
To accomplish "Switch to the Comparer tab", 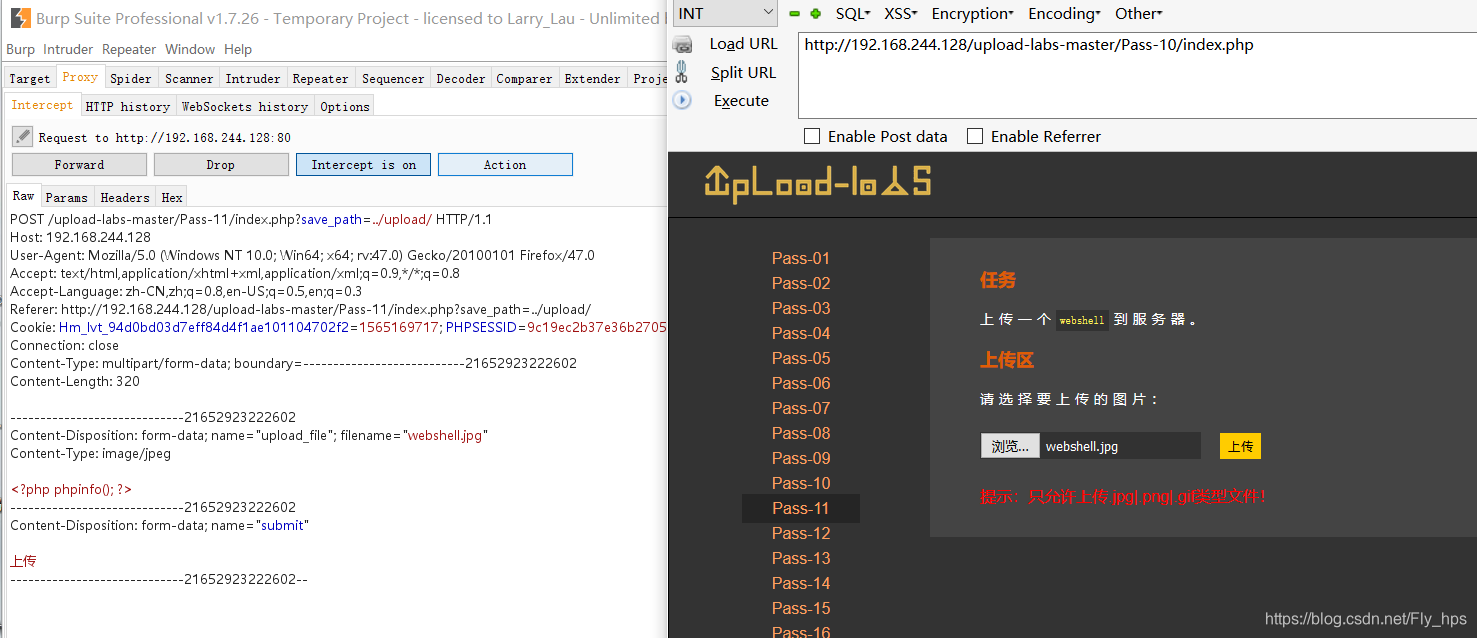I will pyautogui.click(x=525, y=79).
